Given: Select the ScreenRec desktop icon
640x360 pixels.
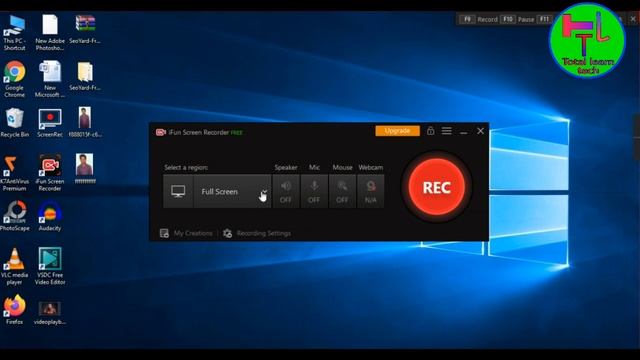Looking at the screenshot, I should 50,122.
